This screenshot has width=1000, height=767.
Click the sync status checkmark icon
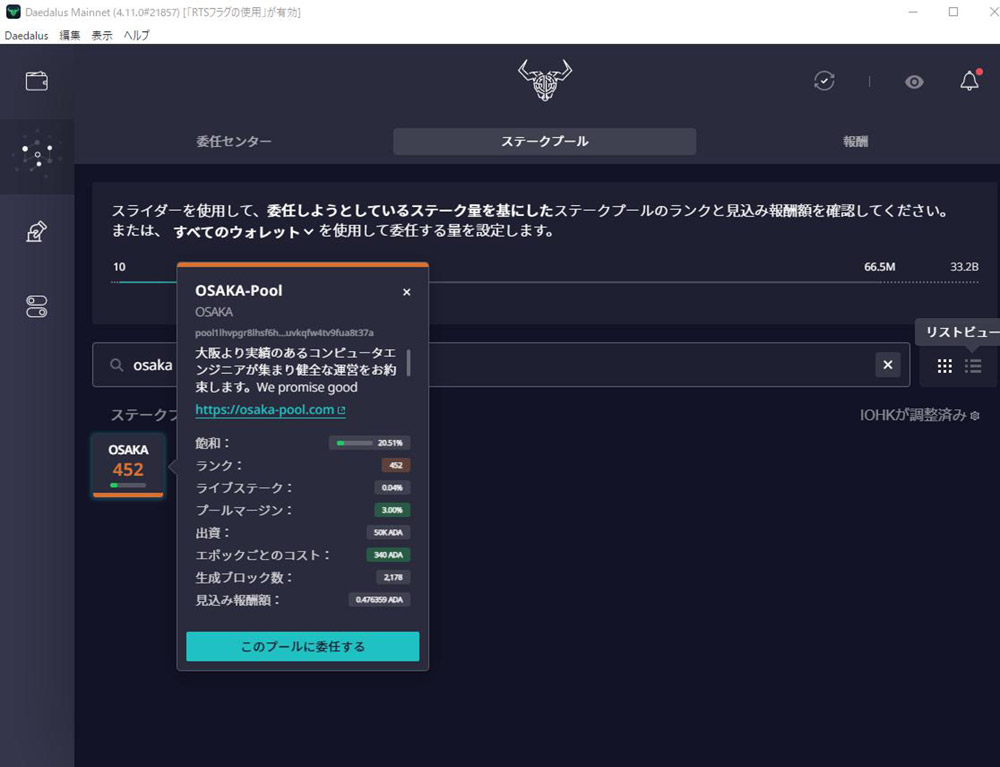click(x=824, y=82)
